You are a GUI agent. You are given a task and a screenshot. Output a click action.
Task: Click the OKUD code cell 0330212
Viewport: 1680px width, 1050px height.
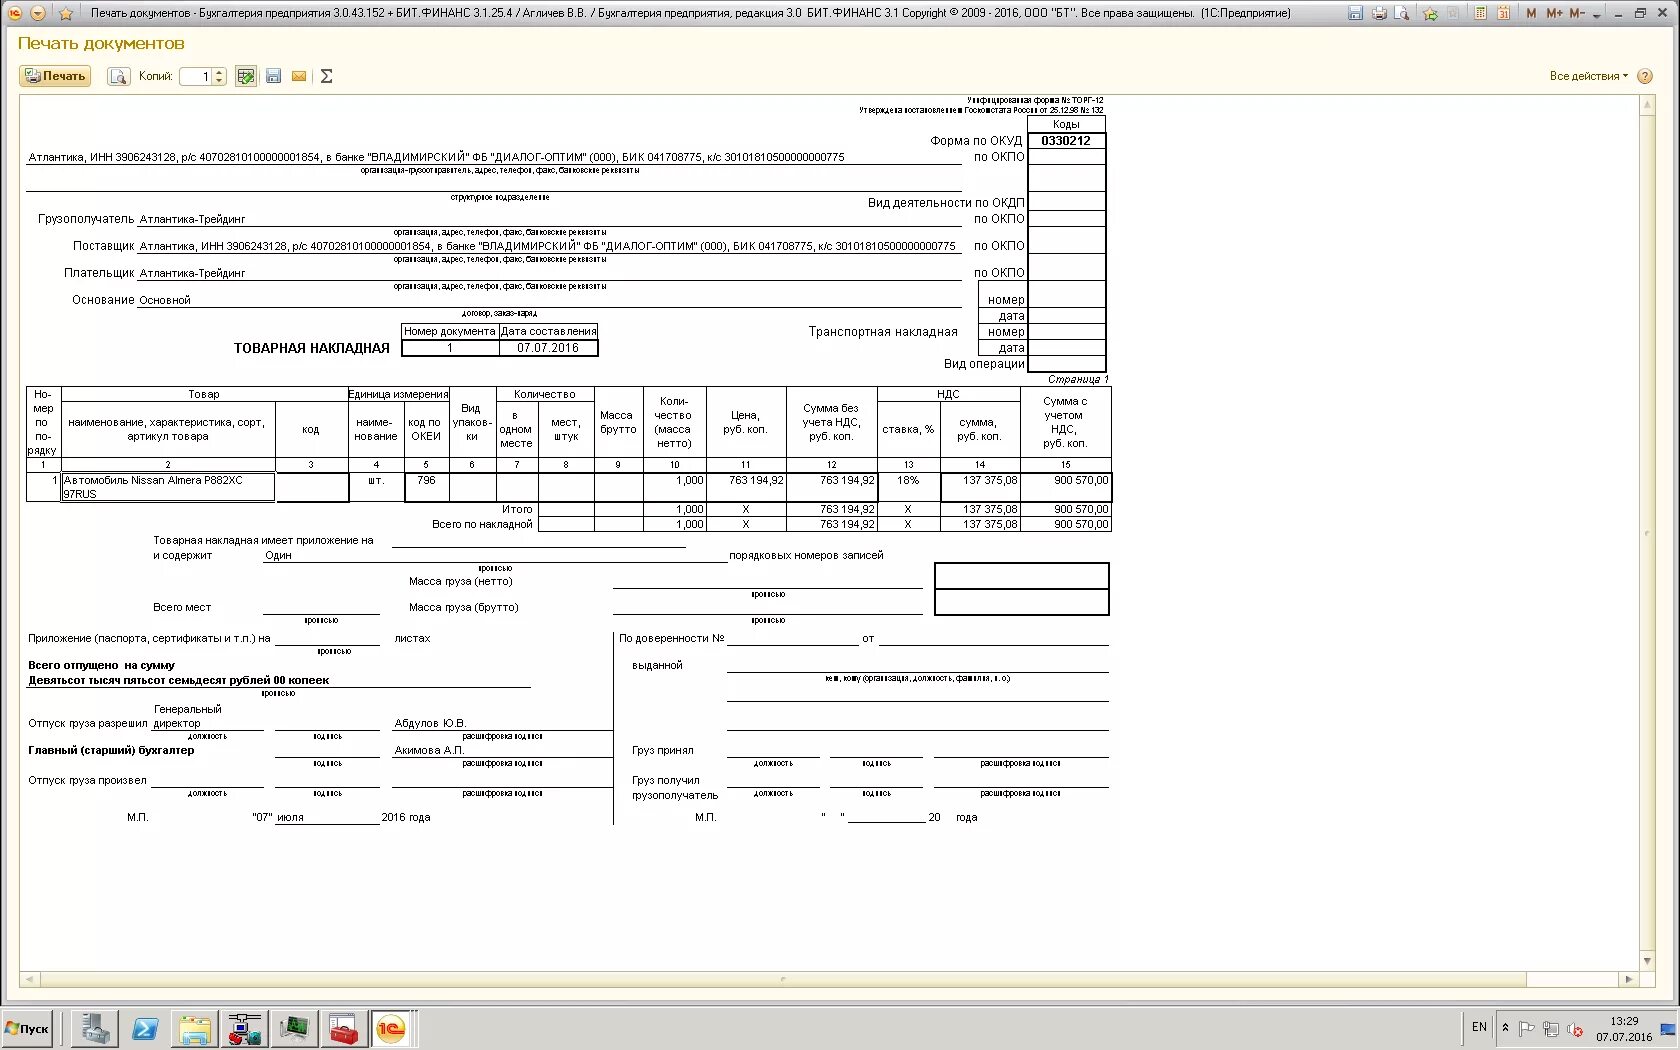(x=1066, y=141)
